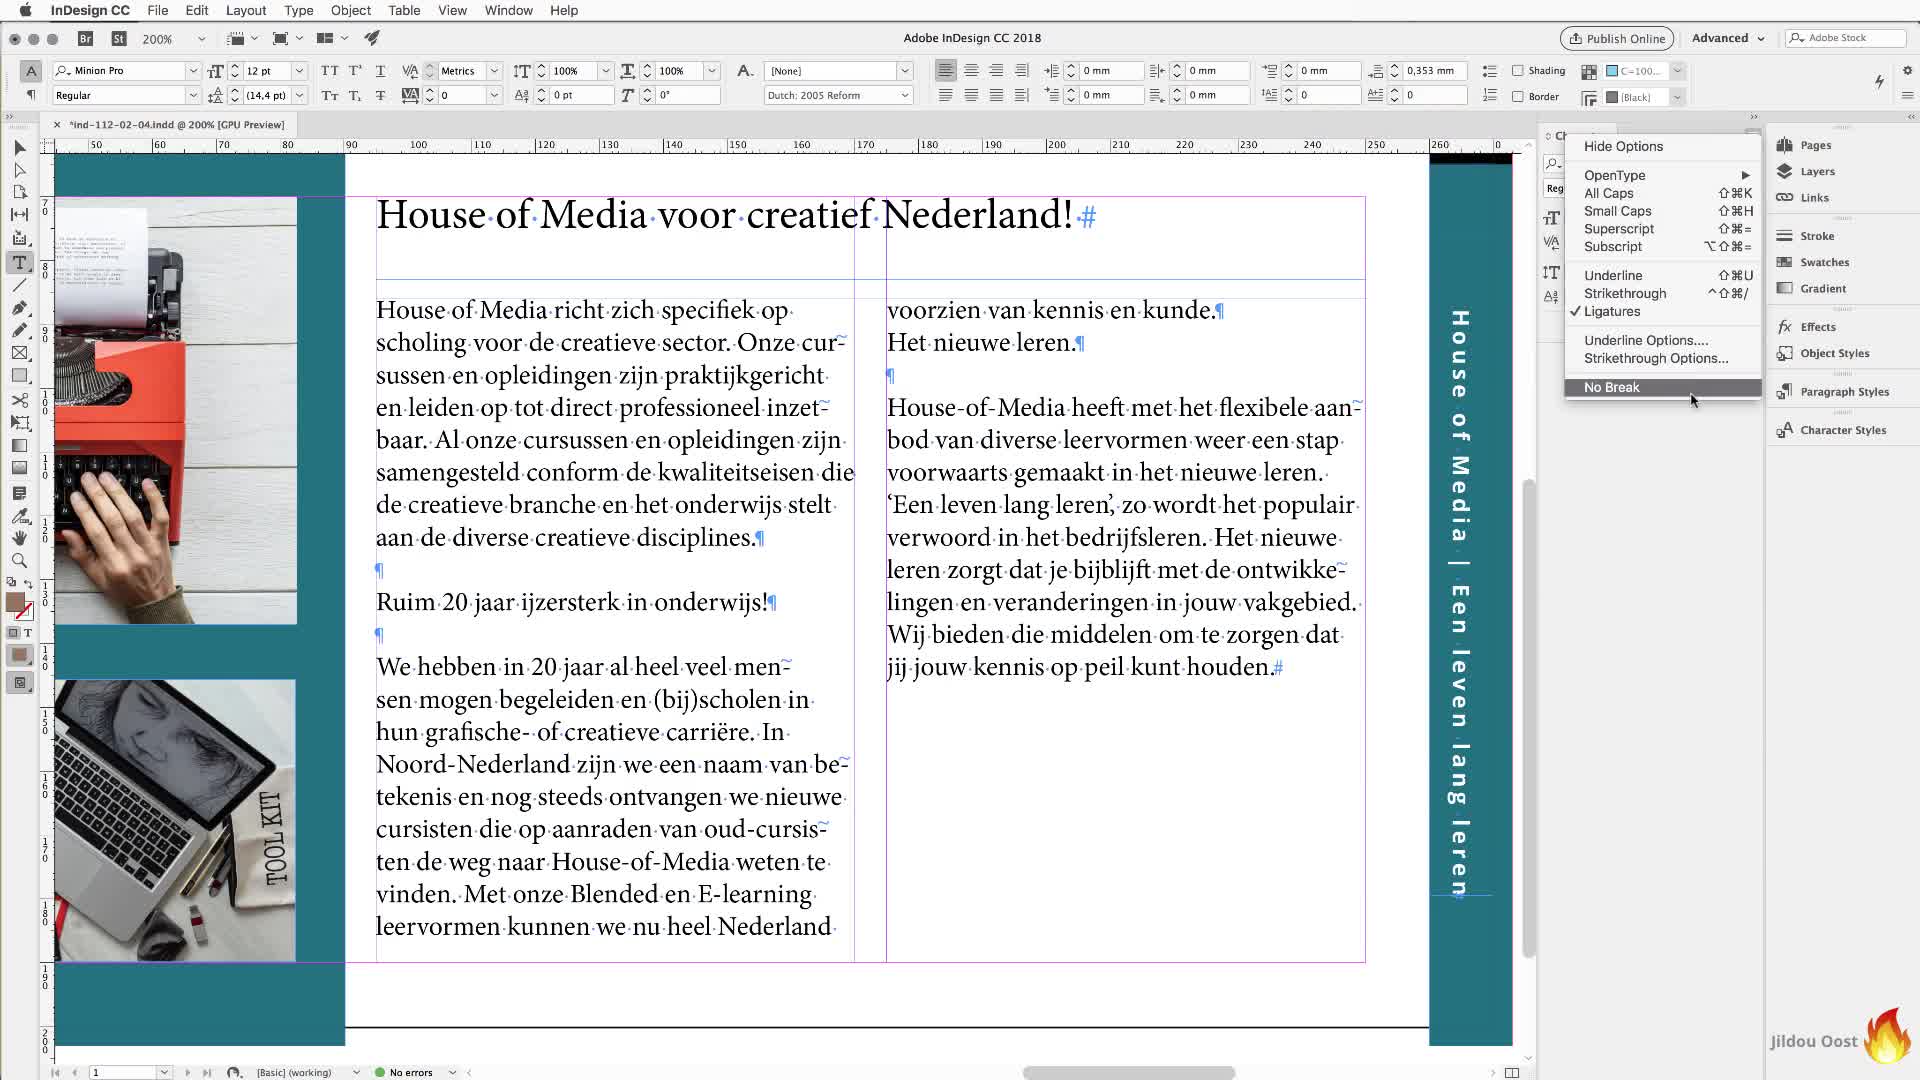Open the Character Styles panel
The image size is (1920, 1080).
pyautogui.click(x=1843, y=430)
